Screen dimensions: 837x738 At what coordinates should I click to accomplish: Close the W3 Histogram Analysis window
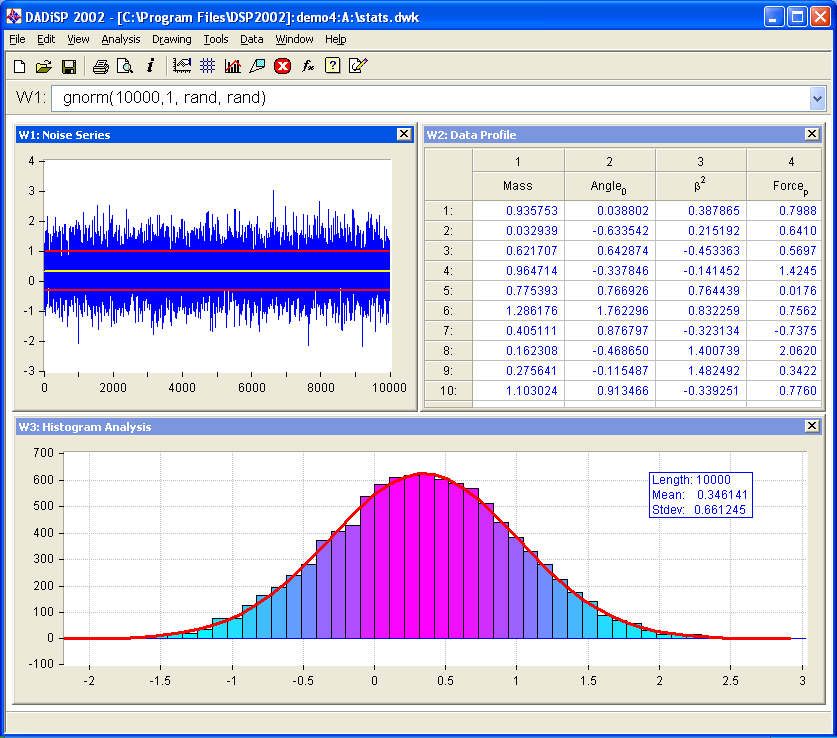812,426
